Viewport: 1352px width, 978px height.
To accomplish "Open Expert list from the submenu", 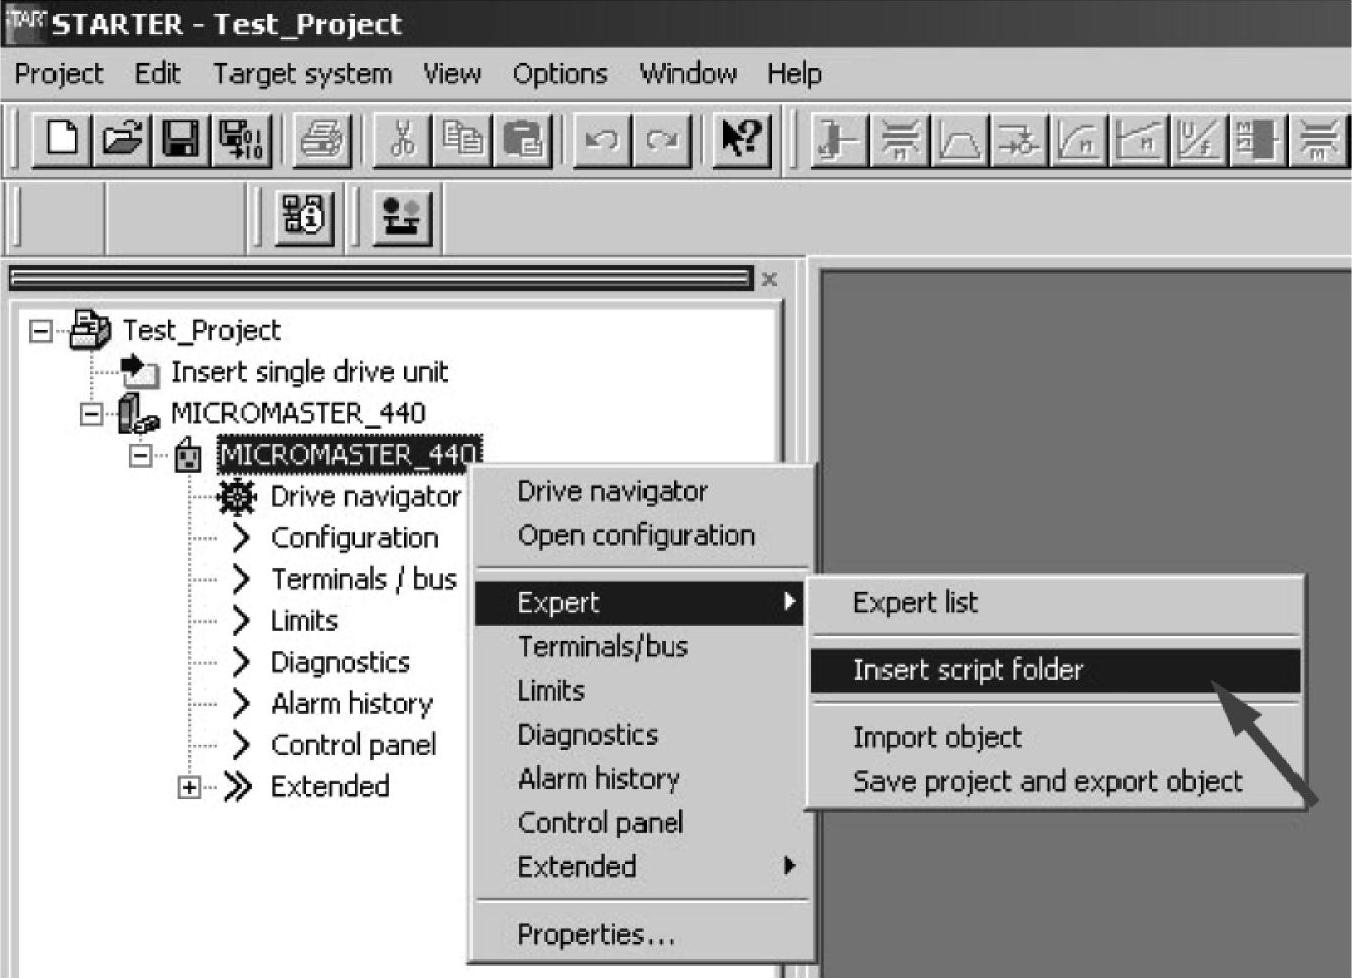I will (x=915, y=603).
